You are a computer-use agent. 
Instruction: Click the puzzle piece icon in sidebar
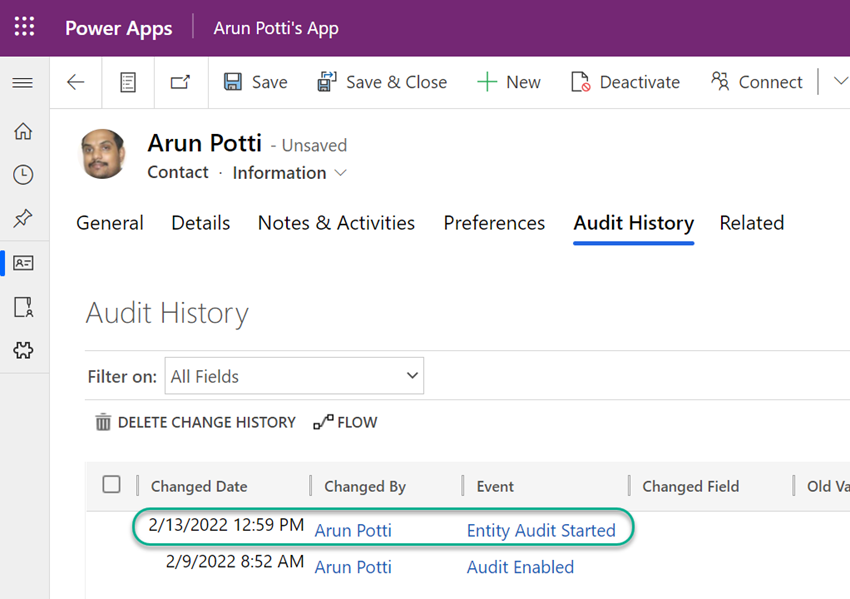[23, 351]
